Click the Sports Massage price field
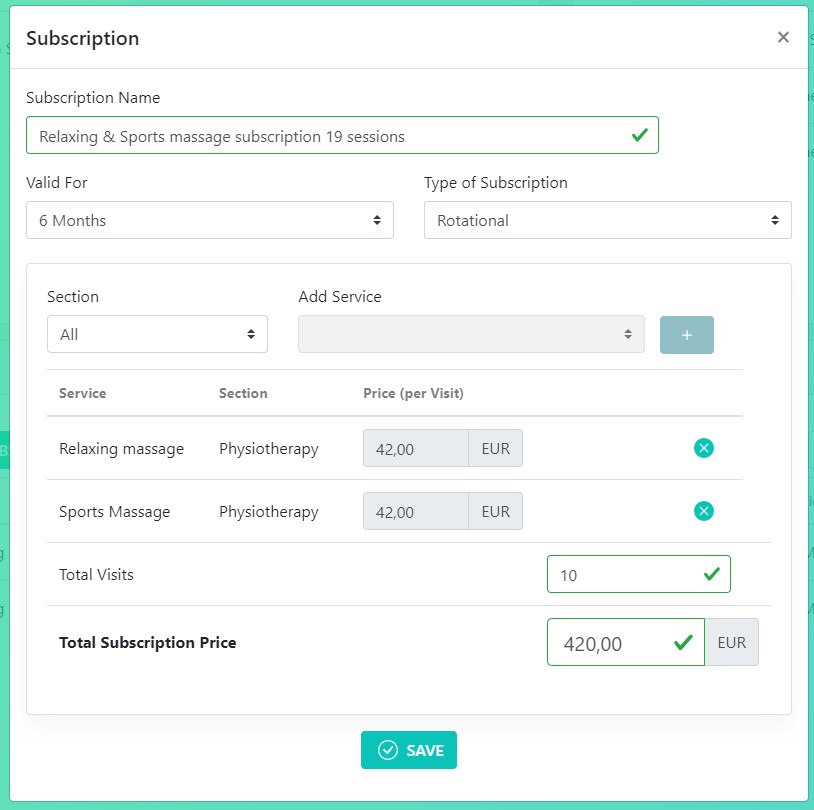 pos(415,511)
